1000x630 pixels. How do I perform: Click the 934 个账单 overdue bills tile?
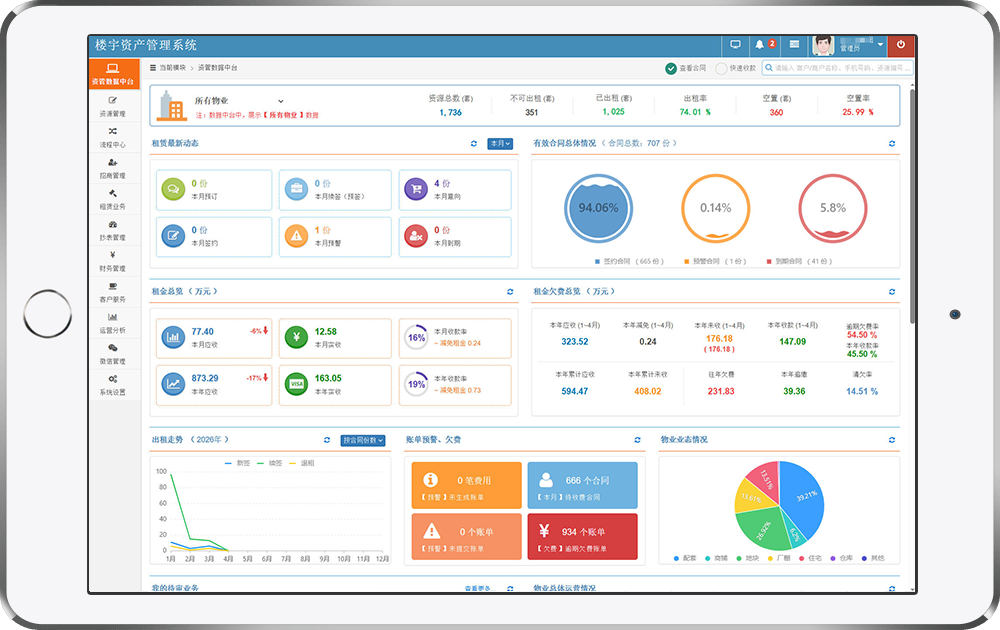pyautogui.click(x=582, y=537)
